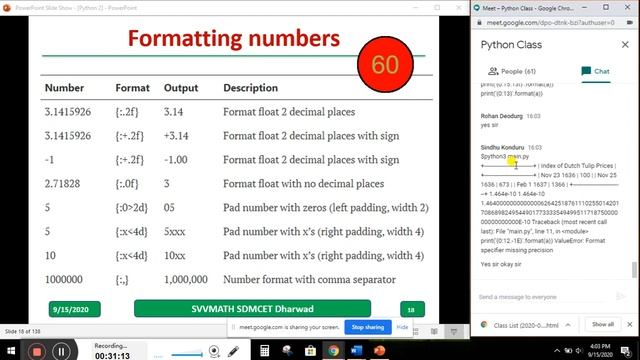
Task: Open the Windows Start menu
Action: click(11, 351)
